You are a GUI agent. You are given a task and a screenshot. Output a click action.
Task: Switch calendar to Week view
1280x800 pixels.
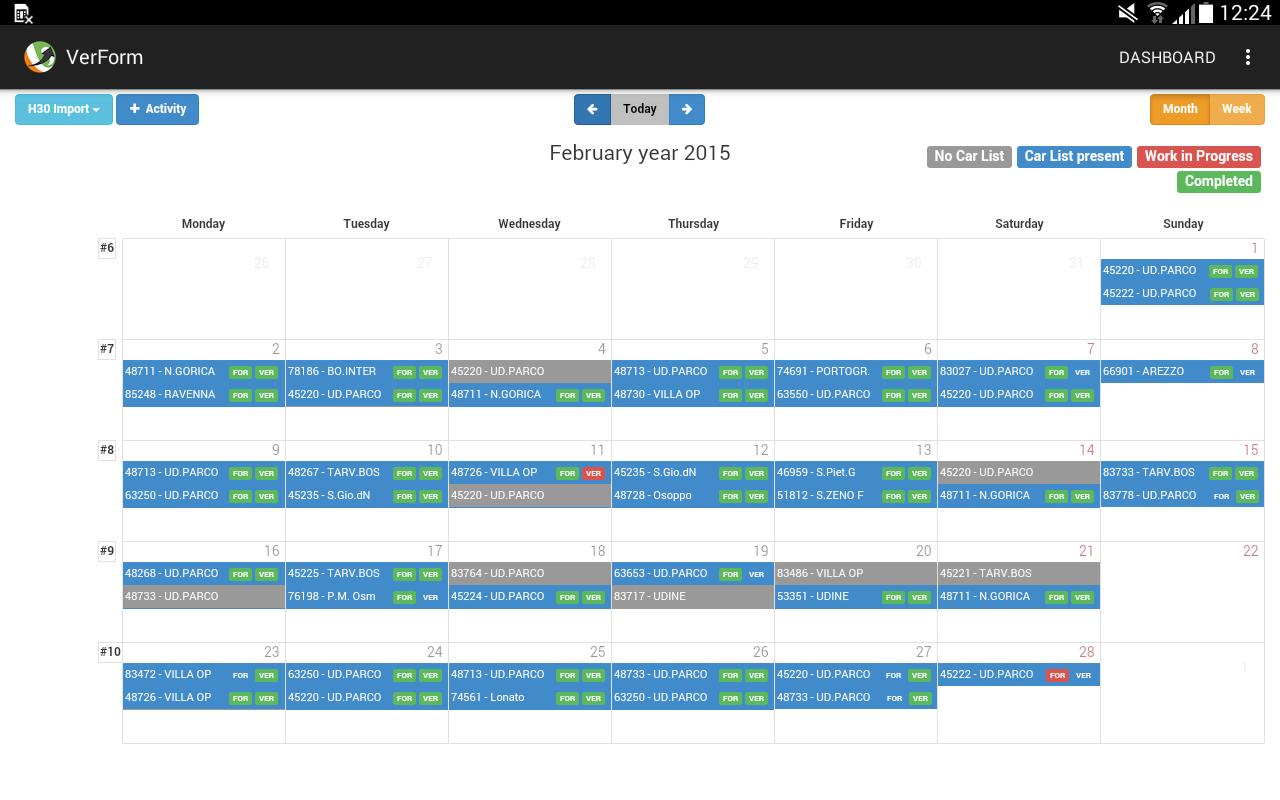coord(1236,109)
